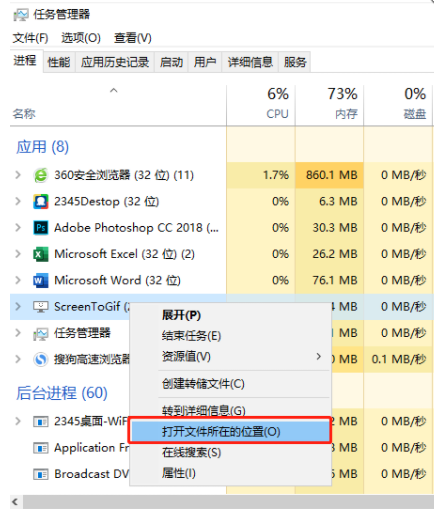Click the 1.7% CPU value

tap(276, 175)
